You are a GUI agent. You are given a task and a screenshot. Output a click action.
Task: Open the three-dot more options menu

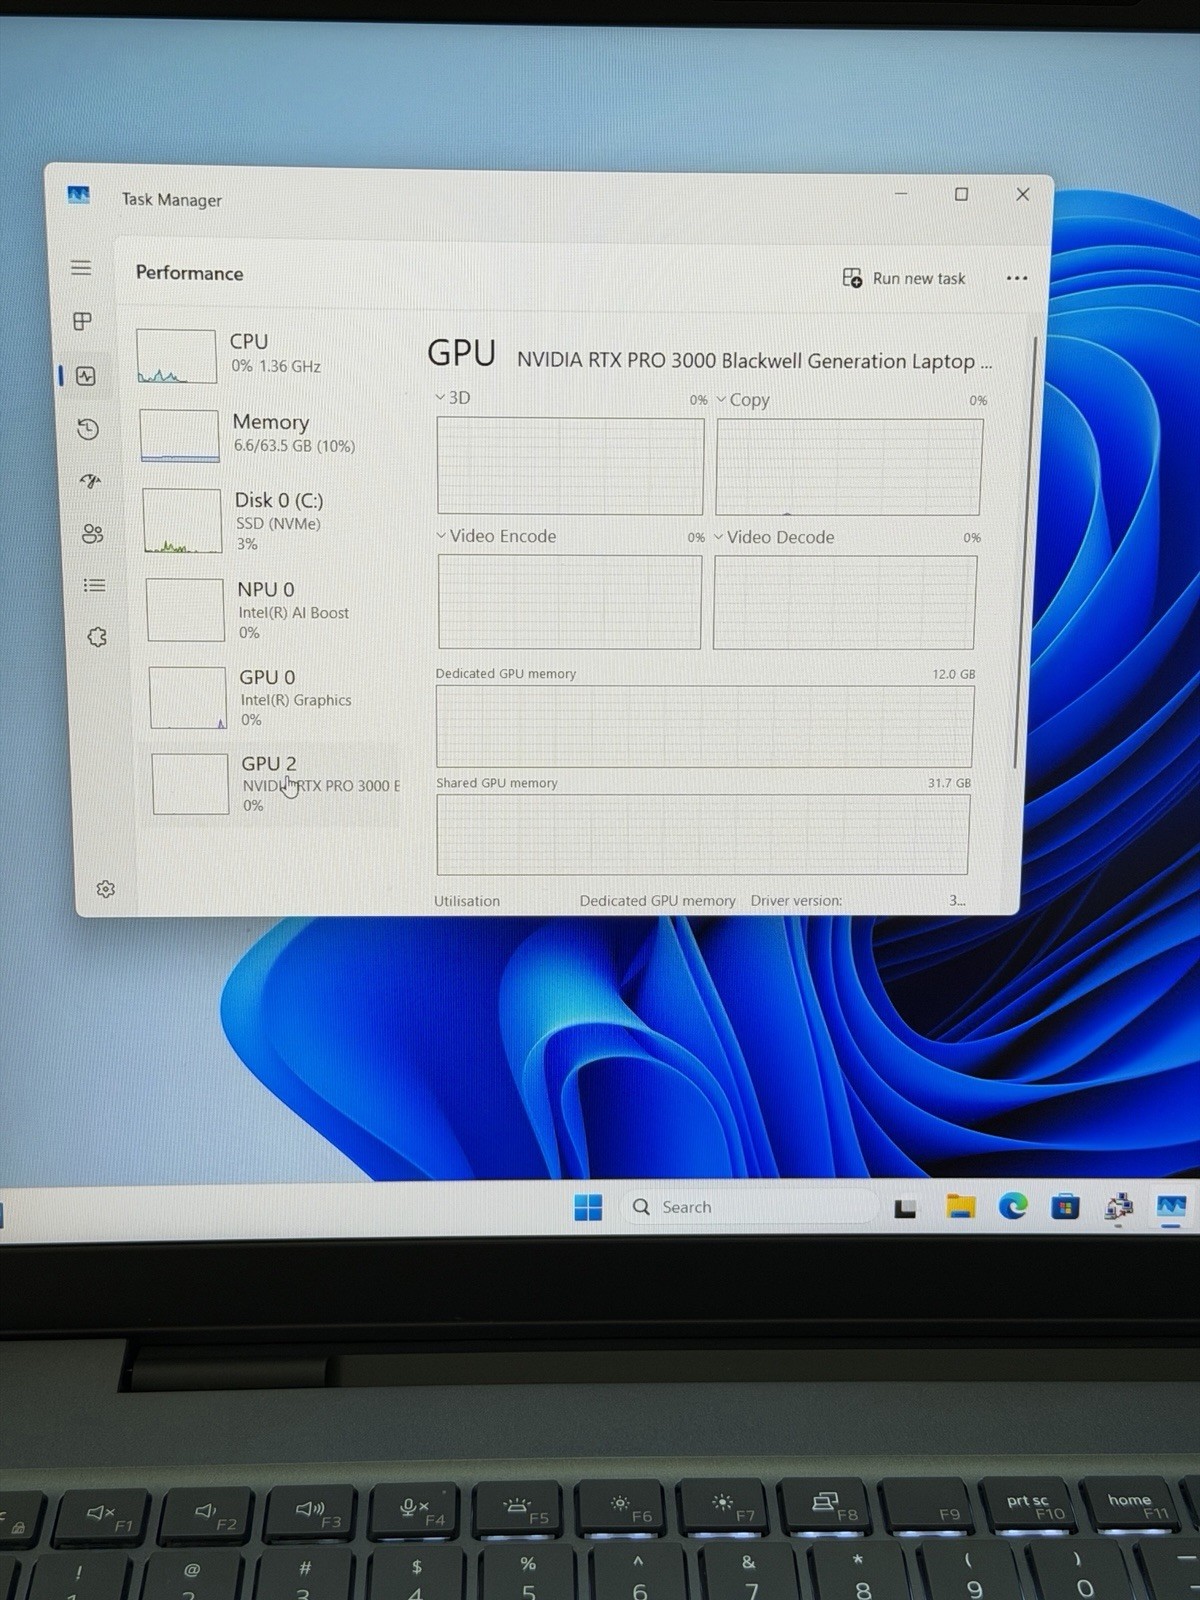[1016, 278]
